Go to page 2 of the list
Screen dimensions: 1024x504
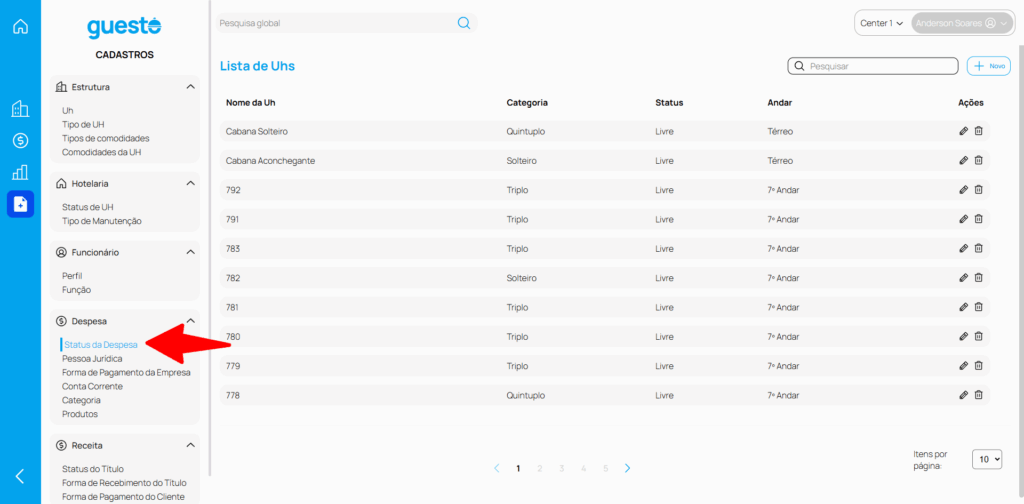coord(540,468)
